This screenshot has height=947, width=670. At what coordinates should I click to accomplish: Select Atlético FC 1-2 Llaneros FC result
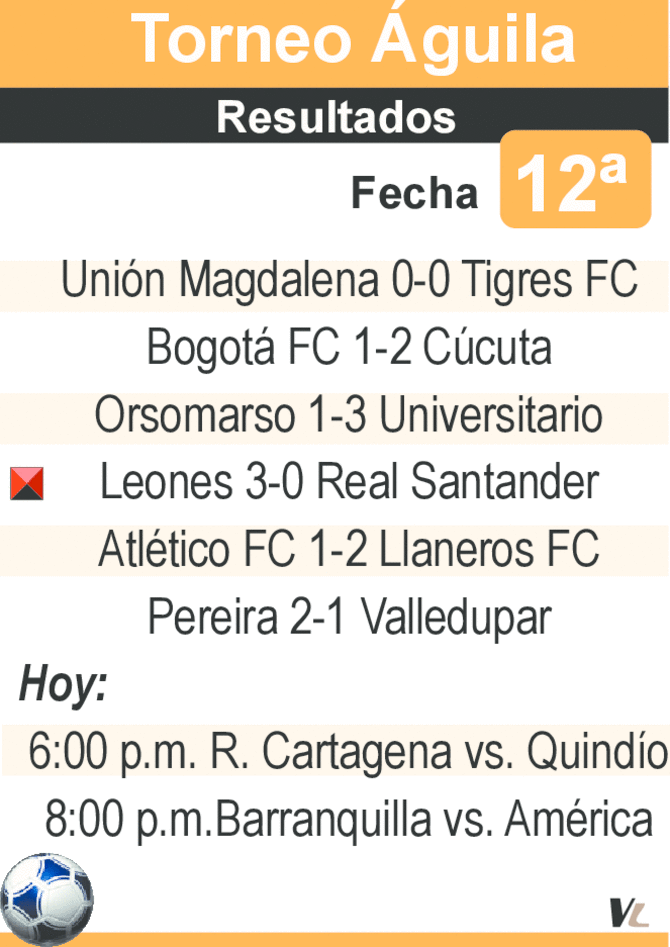point(349,549)
